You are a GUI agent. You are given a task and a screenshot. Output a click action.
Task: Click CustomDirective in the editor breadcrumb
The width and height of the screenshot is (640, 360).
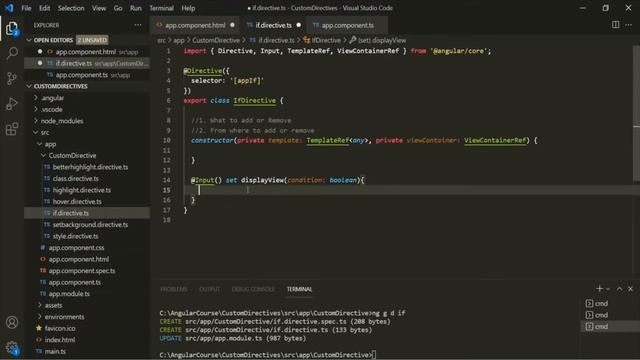click(x=216, y=40)
